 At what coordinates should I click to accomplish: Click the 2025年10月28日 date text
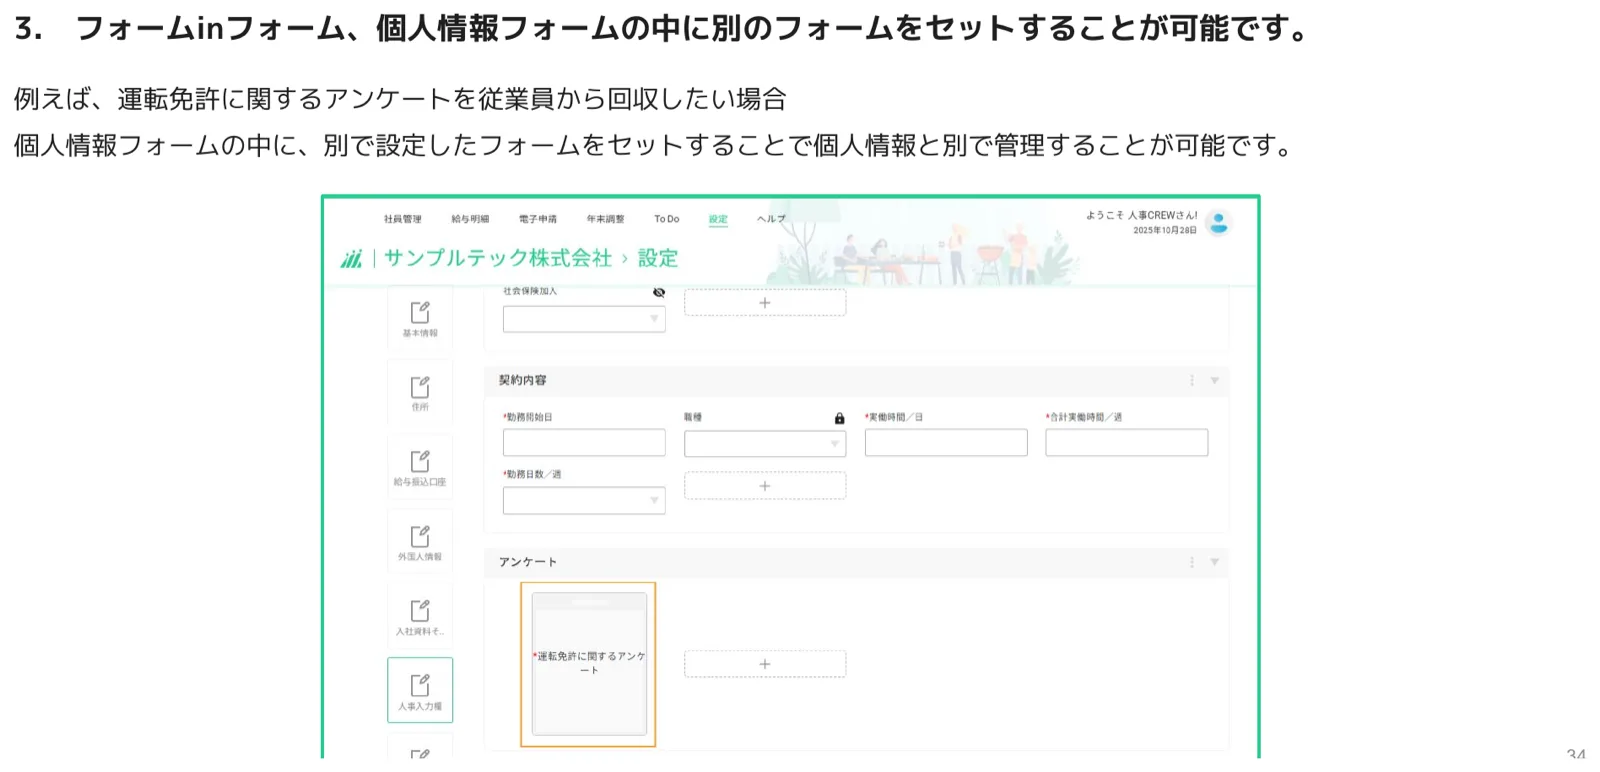(1165, 230)
